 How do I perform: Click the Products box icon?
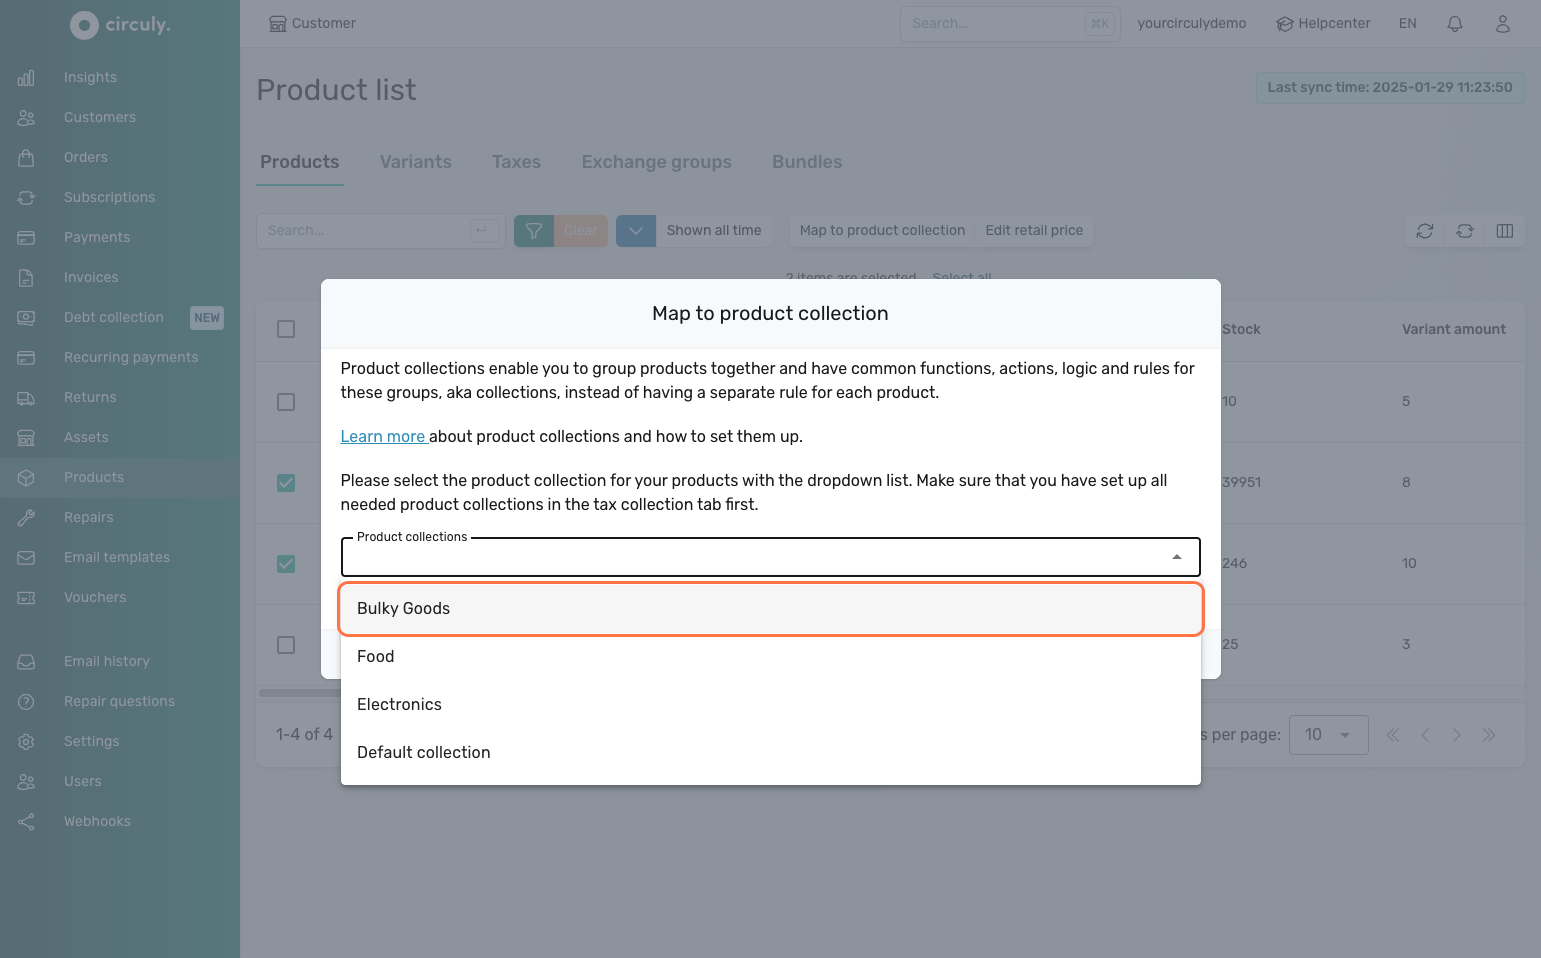click(x=26, y=477)
